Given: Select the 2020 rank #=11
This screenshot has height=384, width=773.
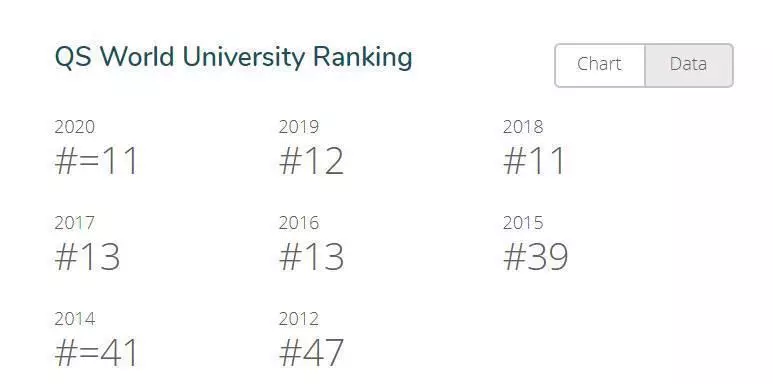Looking at the screenshot, I should point(96,161).
